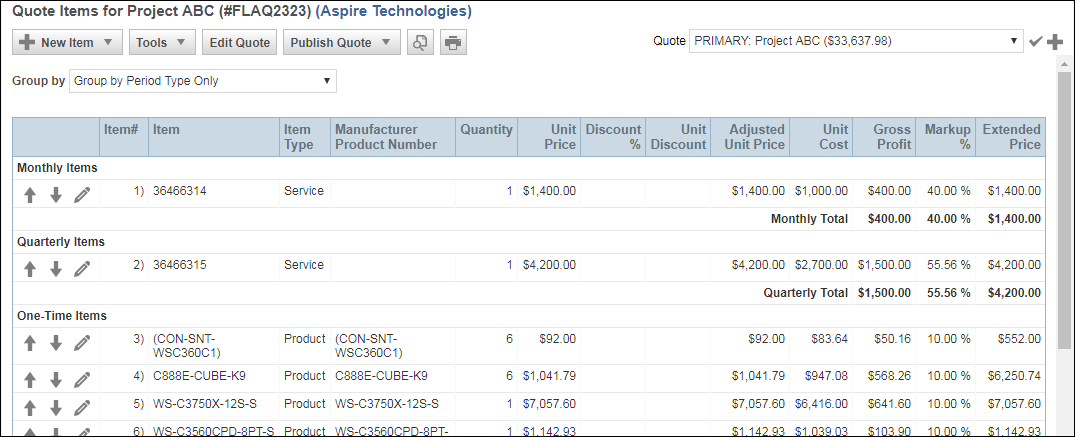
Task: Edit item 36466314 with pencil icon
Action: (82, 195)
